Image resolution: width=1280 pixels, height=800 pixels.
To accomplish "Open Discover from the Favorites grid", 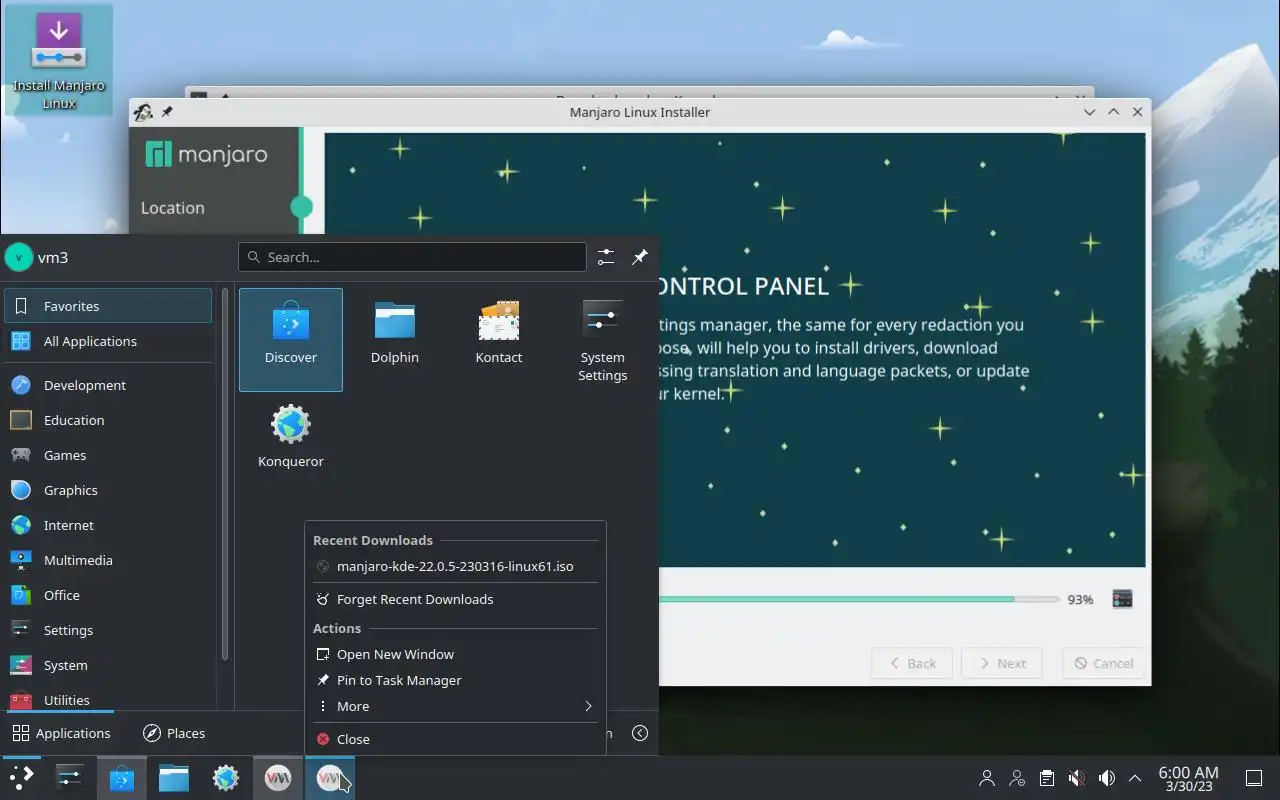I will coord(291,340).
